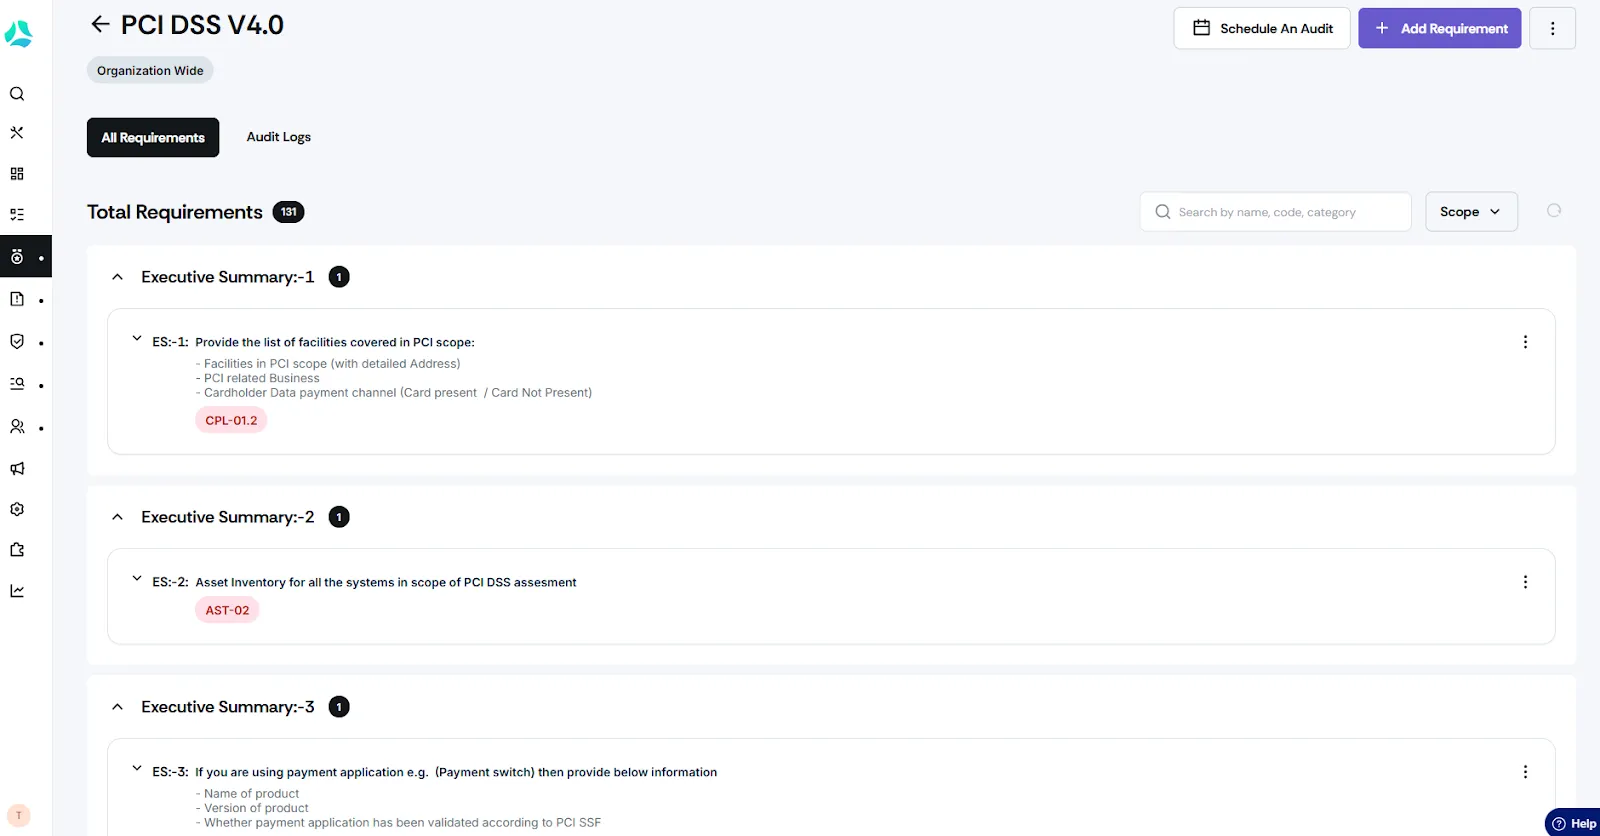Click the "Version of product" line
The height and width of the screenshot is (836, 1600).
(x=252, y=808)
